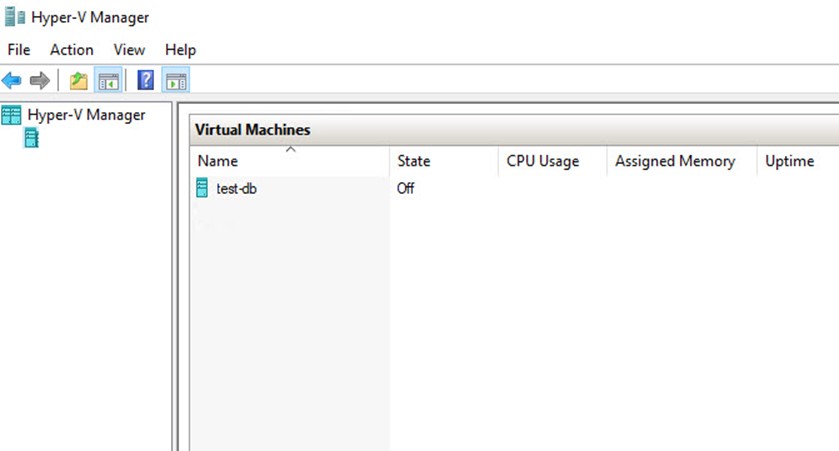The width and height of the screenshot is (839, 451).
Task: Select the Hyper-V Manager root tree icon
Action: pos(11,115)
